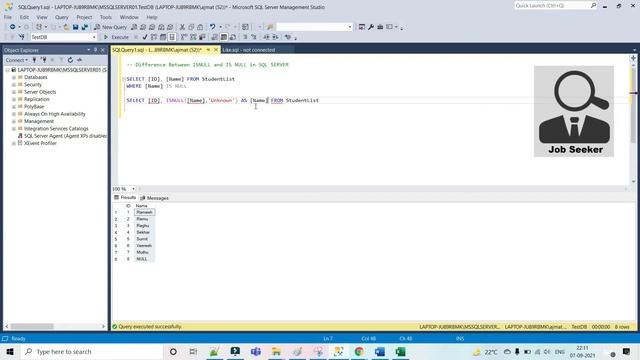Select Integration Services Catalogs node

(56, 129)
